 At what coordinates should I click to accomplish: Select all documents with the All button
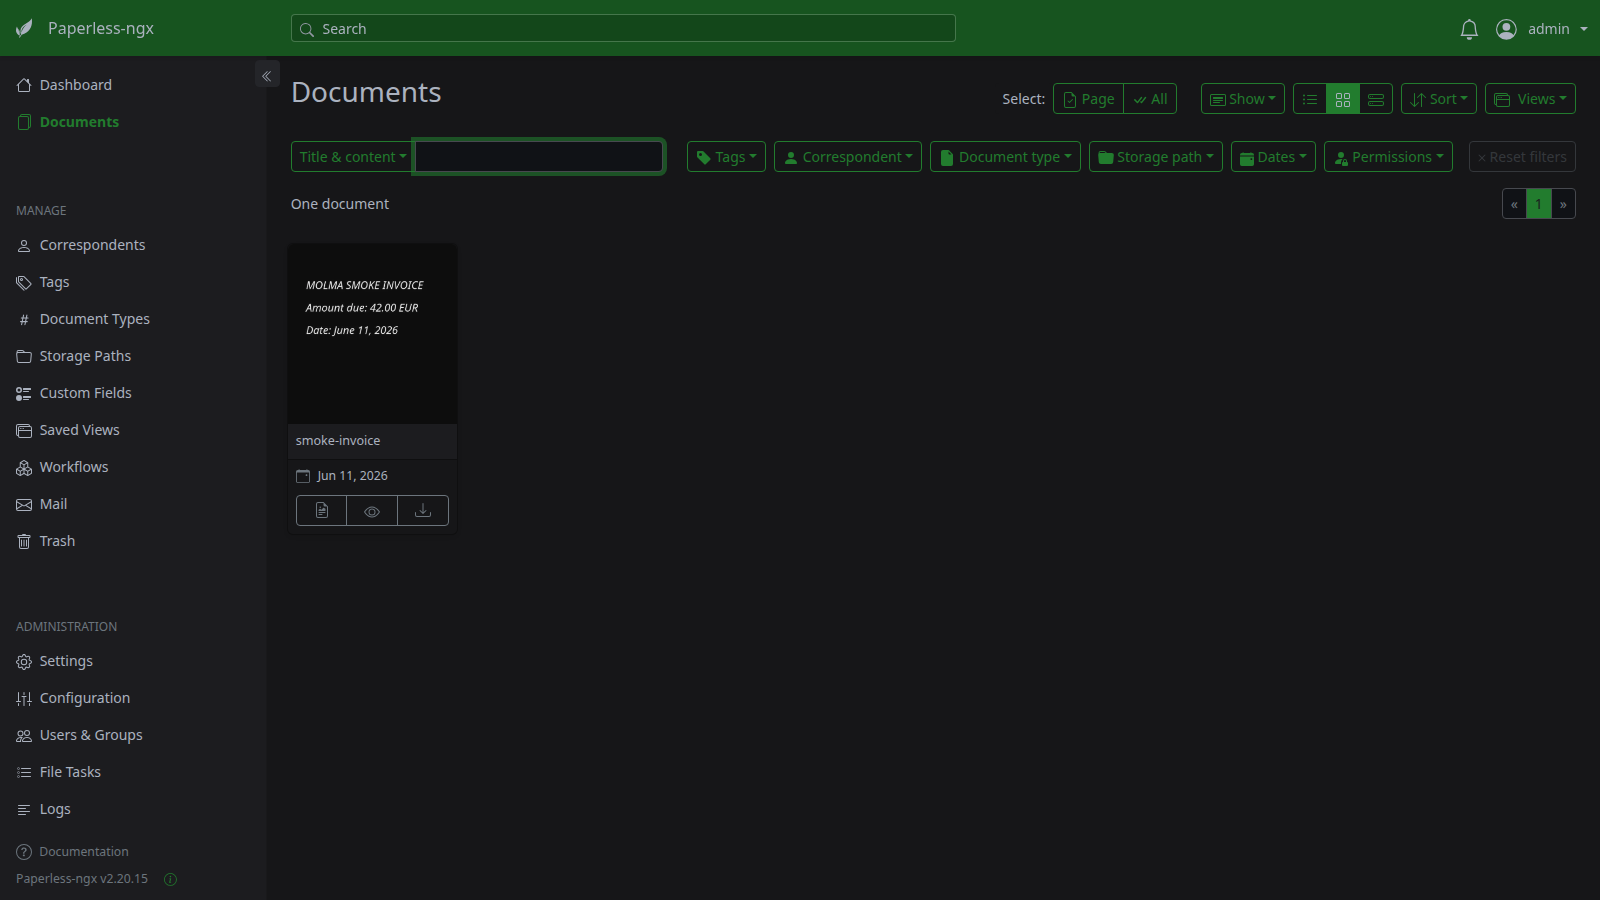1150,99
